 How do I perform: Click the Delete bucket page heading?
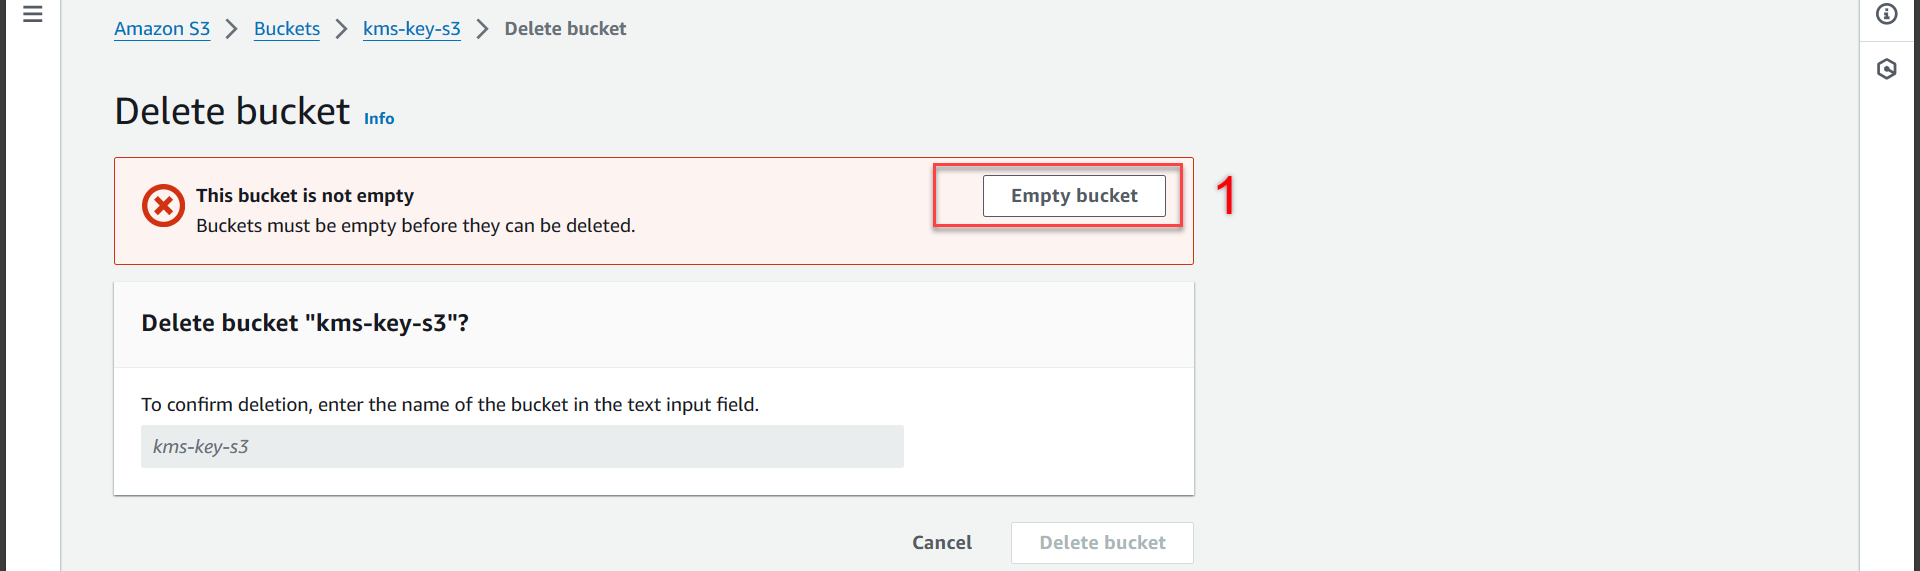[232, 111]
